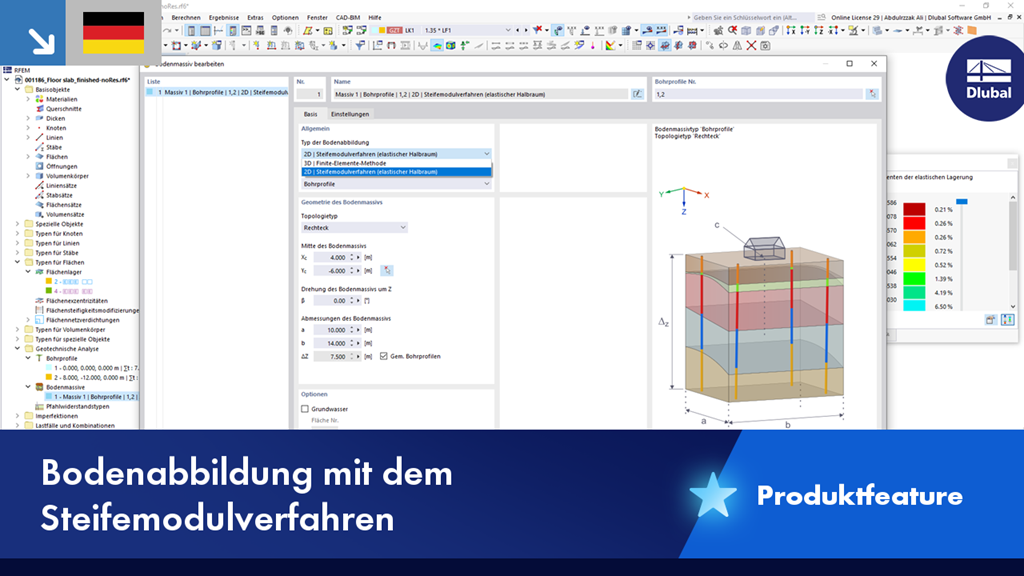The image size is (1024, 576).
Task: Expand the Spezielle Objekte tree node
Action: pyautogui.click(x=18, y=224)
